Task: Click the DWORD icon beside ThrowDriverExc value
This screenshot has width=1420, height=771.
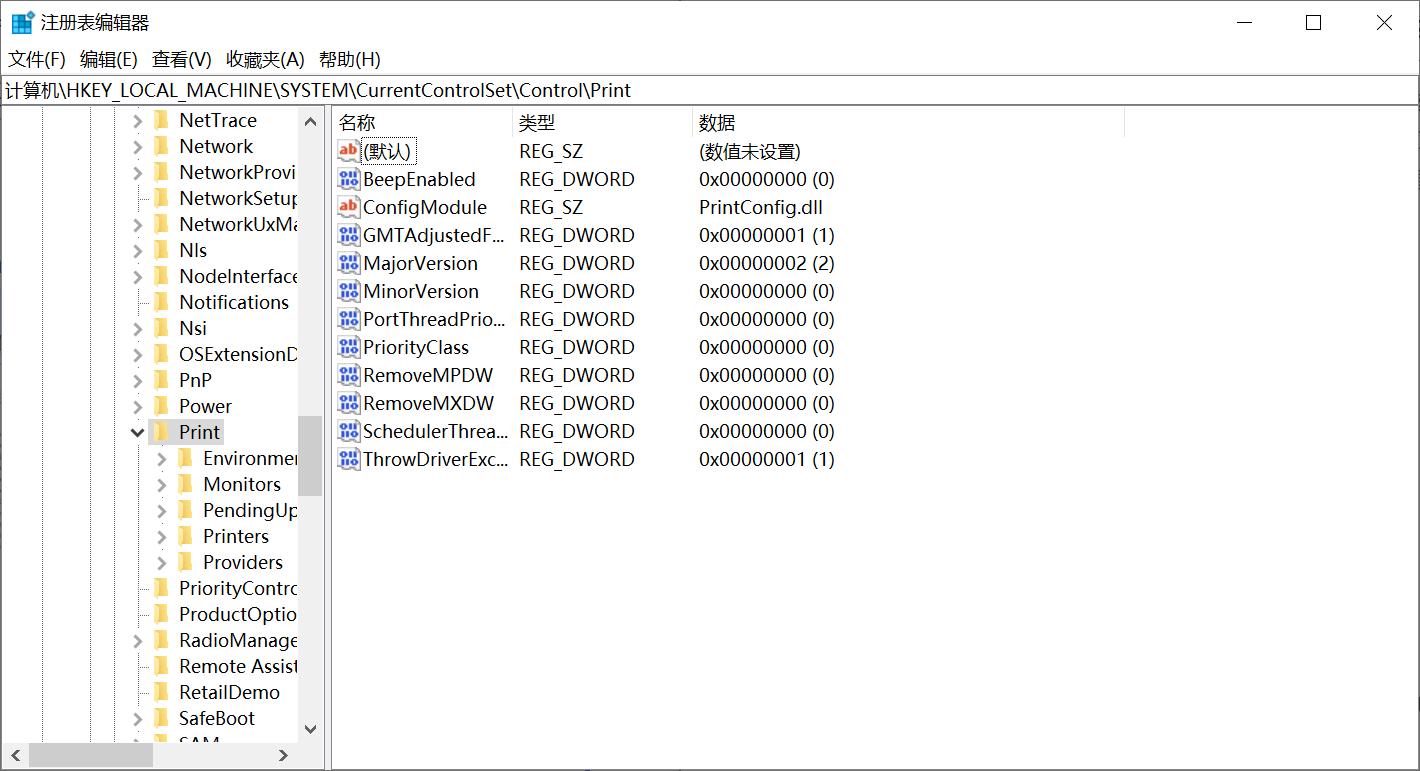Action: (347, 459)
